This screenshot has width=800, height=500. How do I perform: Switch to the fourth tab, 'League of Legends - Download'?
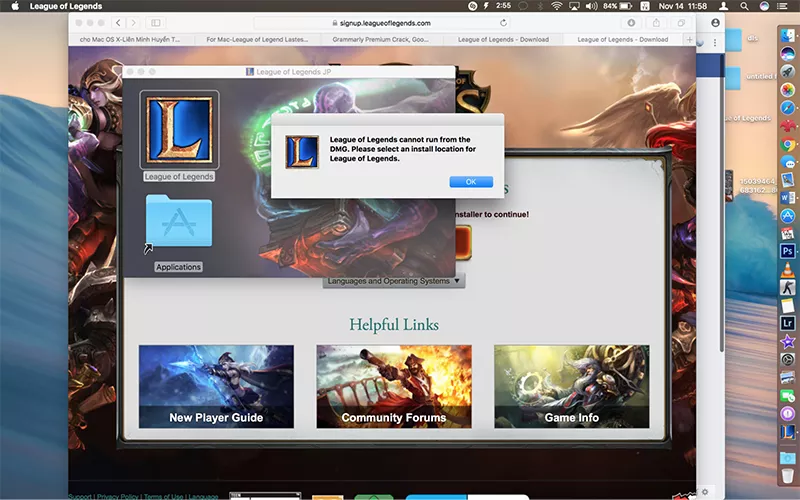click(x=503, y=39)
